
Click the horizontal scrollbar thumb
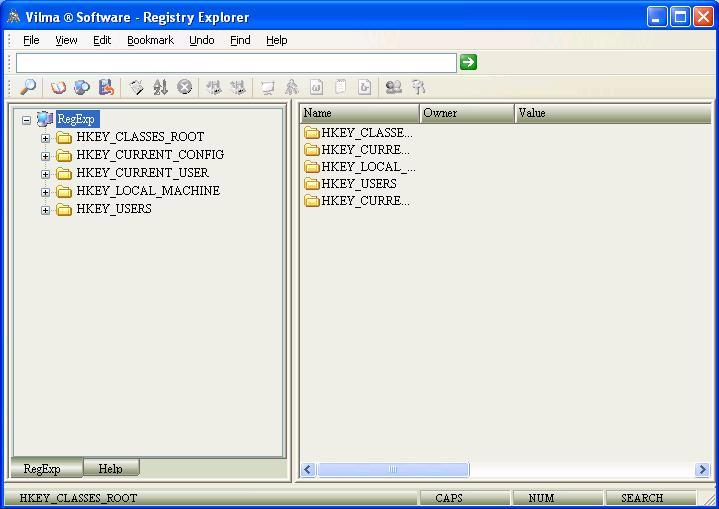393,470
